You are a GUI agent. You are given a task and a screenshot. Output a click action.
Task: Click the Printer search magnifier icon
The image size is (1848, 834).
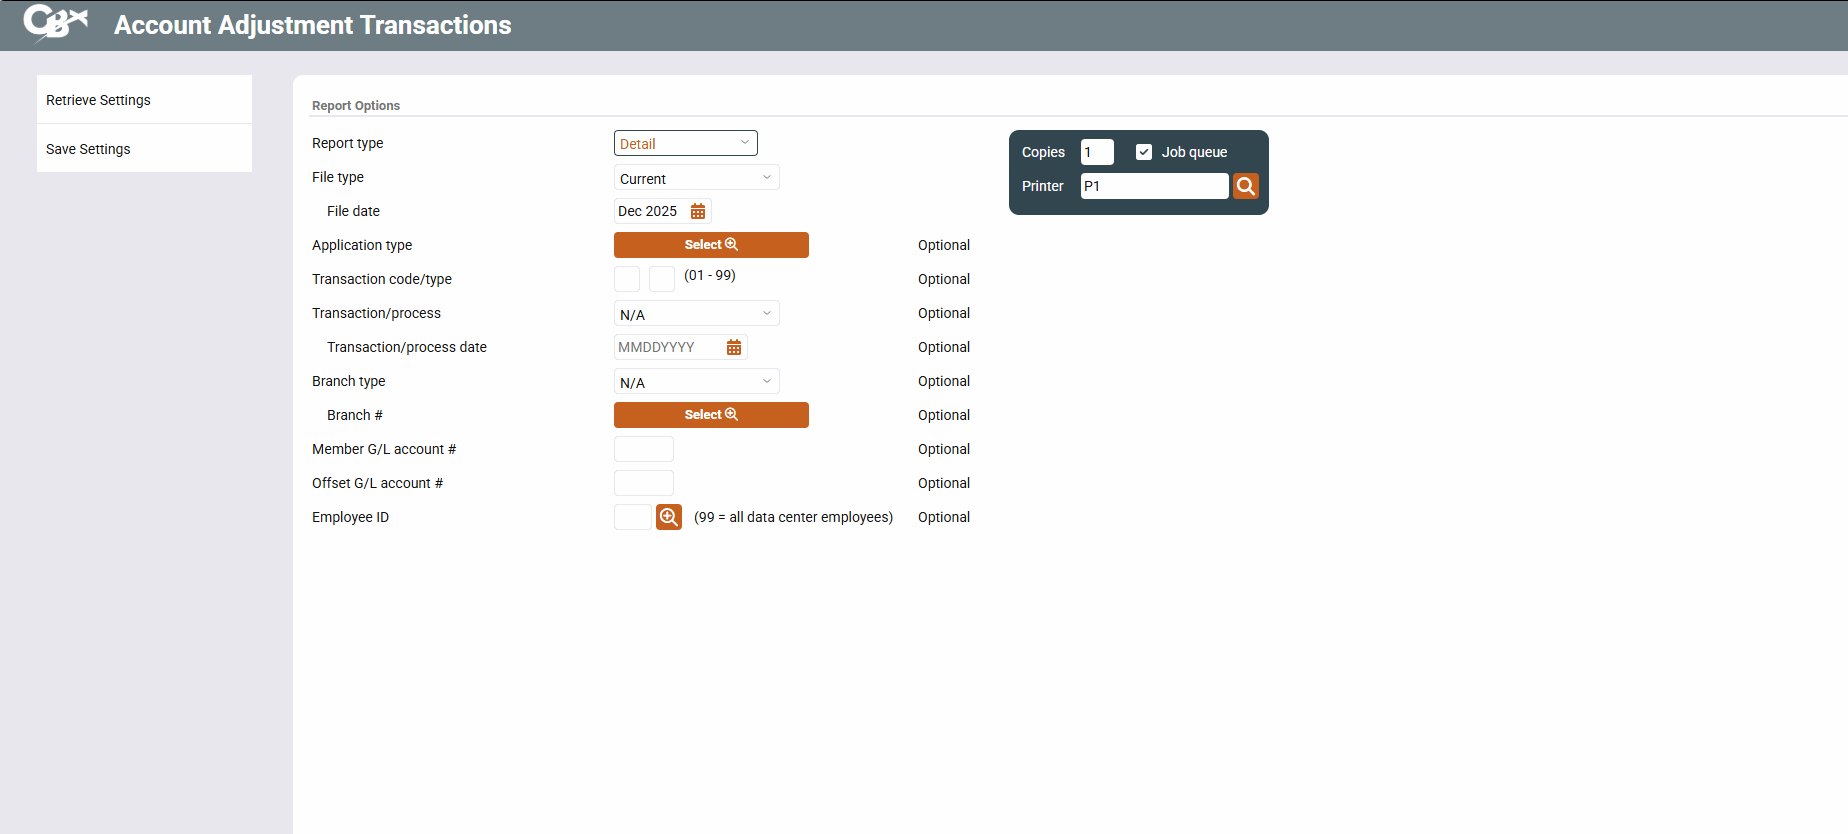1245,186
